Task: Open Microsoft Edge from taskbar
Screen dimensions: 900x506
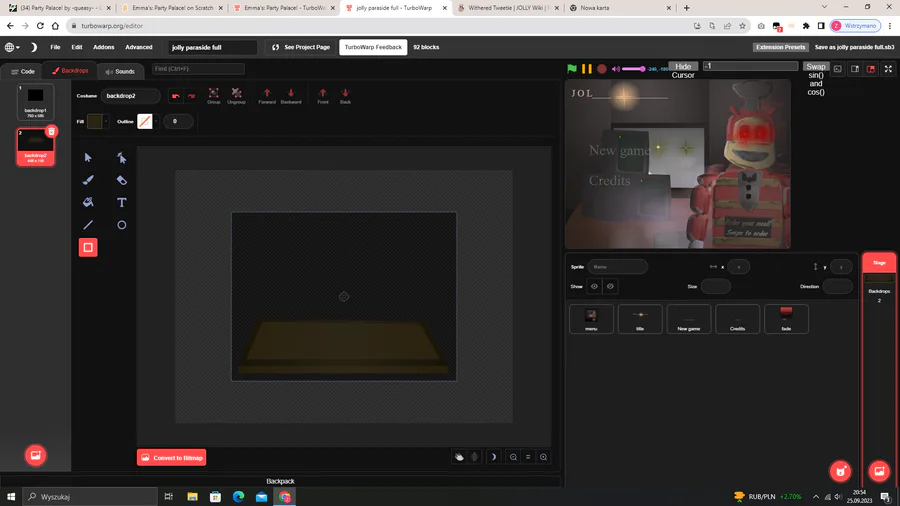Action: point(238,496)
